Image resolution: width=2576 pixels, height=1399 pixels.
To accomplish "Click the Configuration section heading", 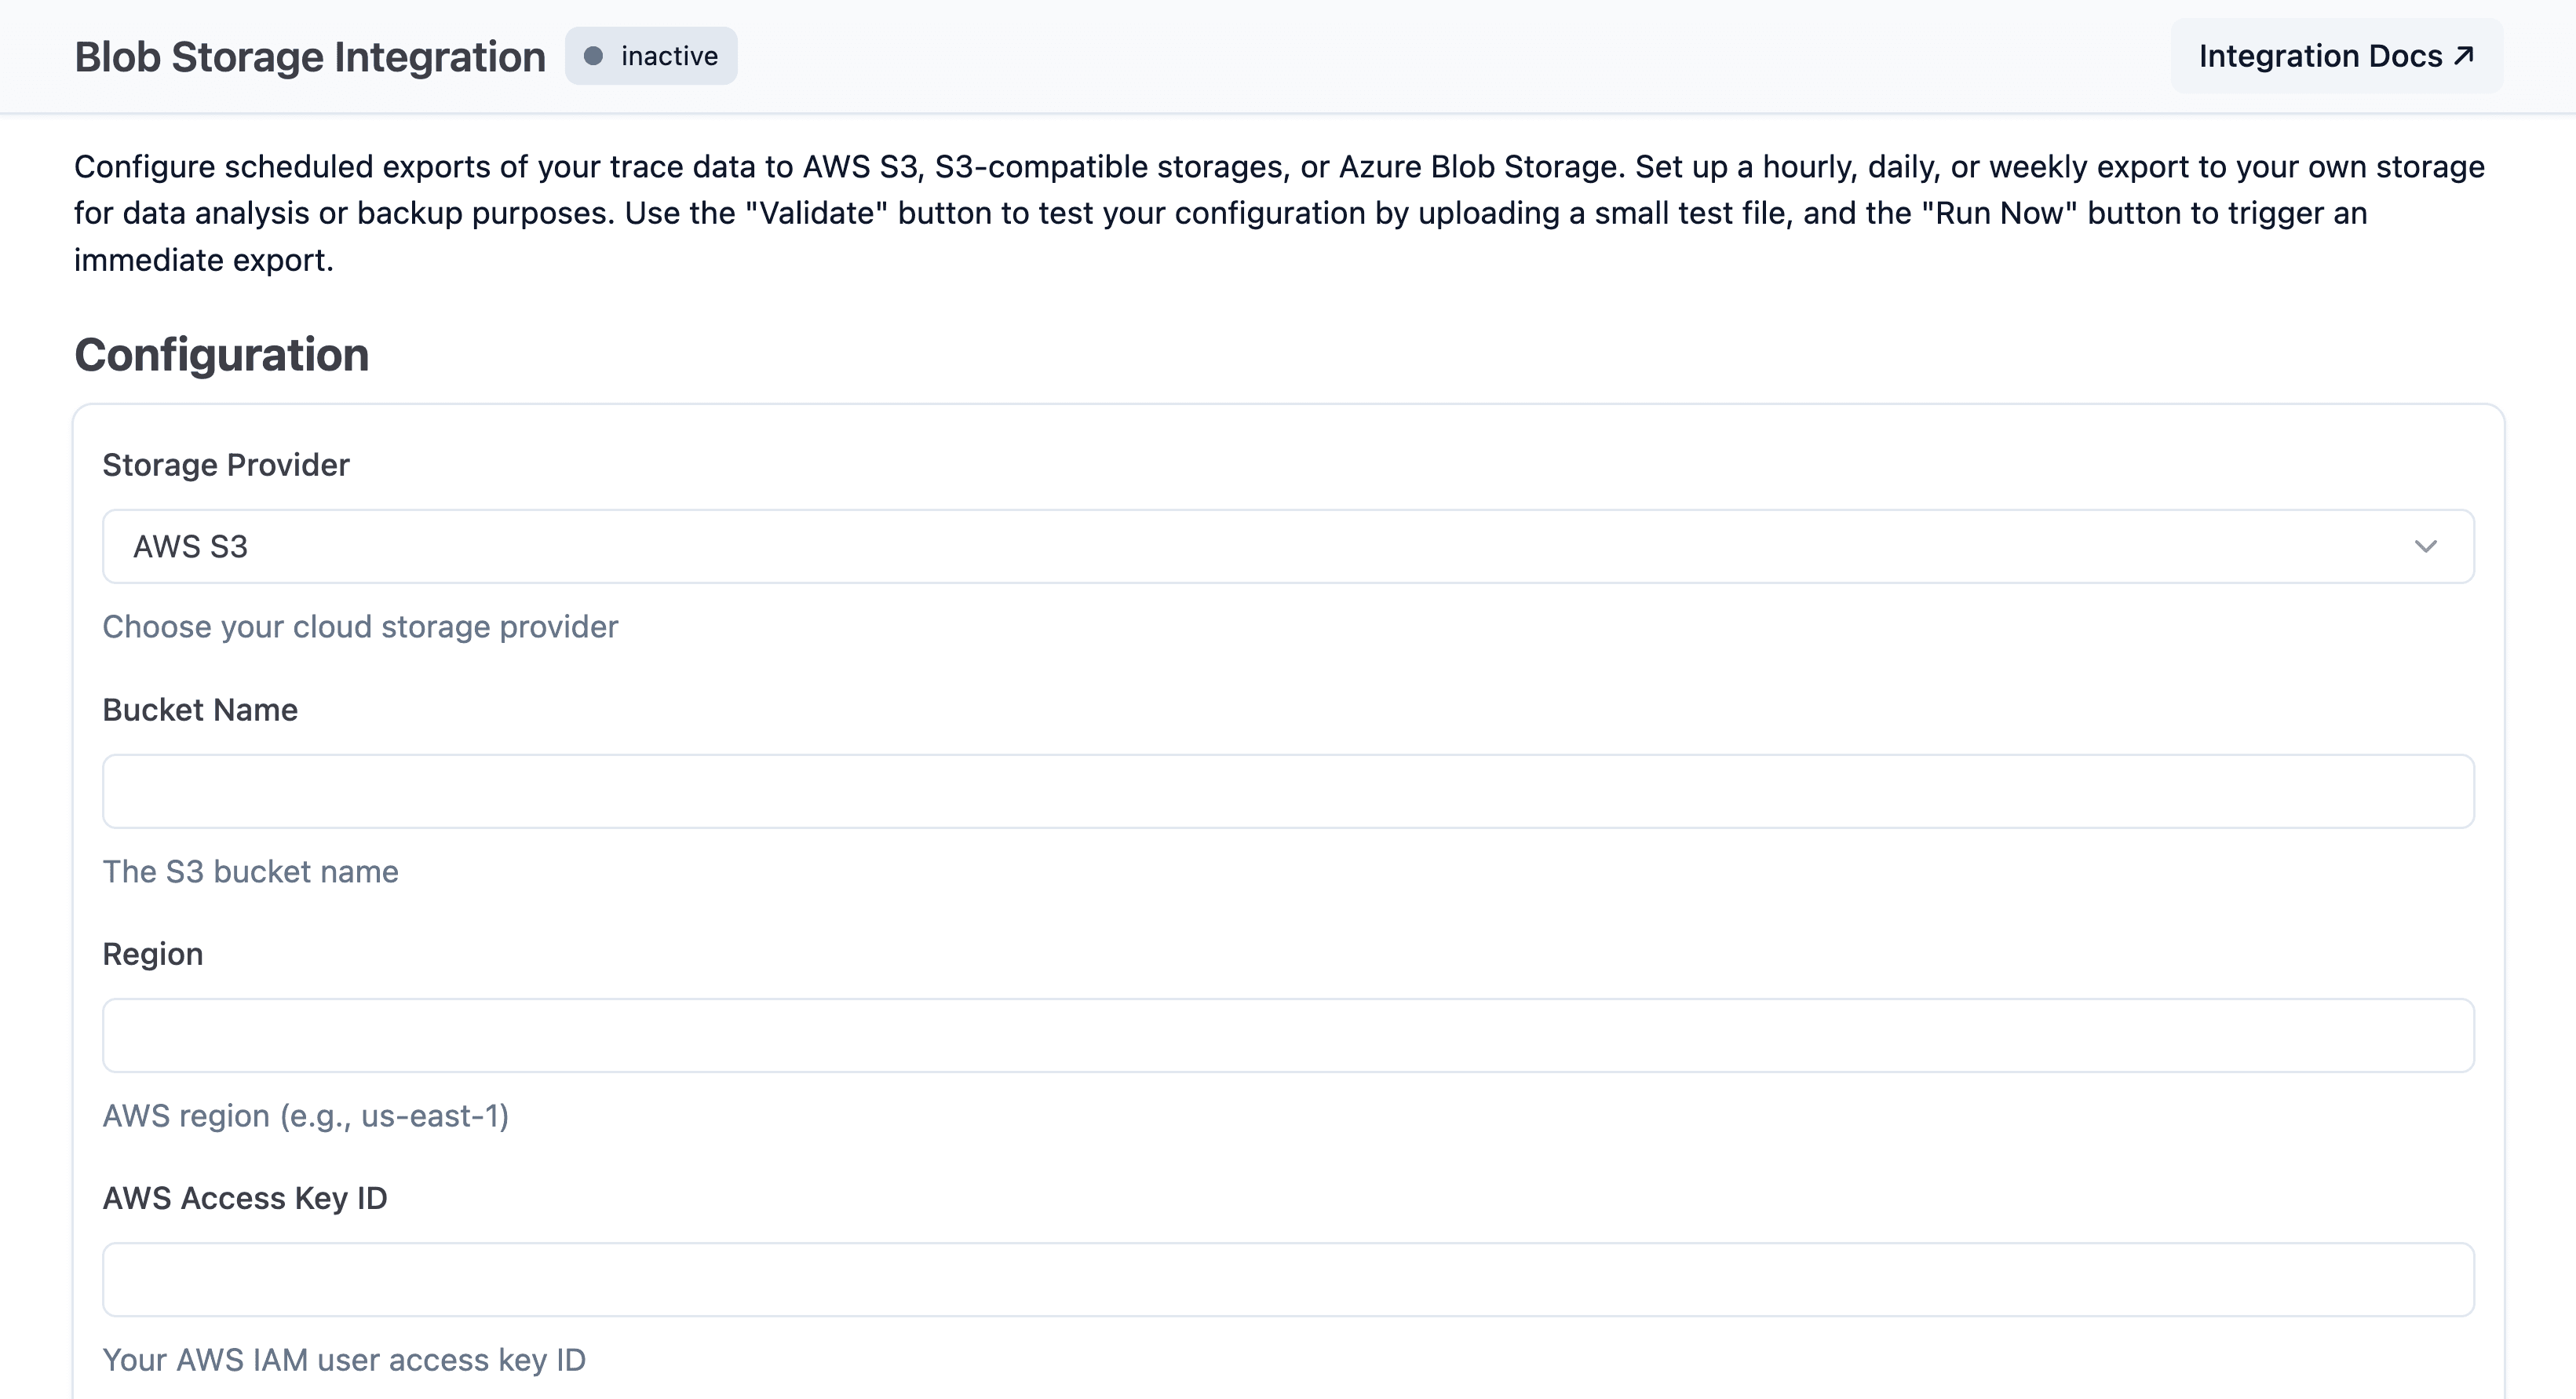I will tap(222, 355).
